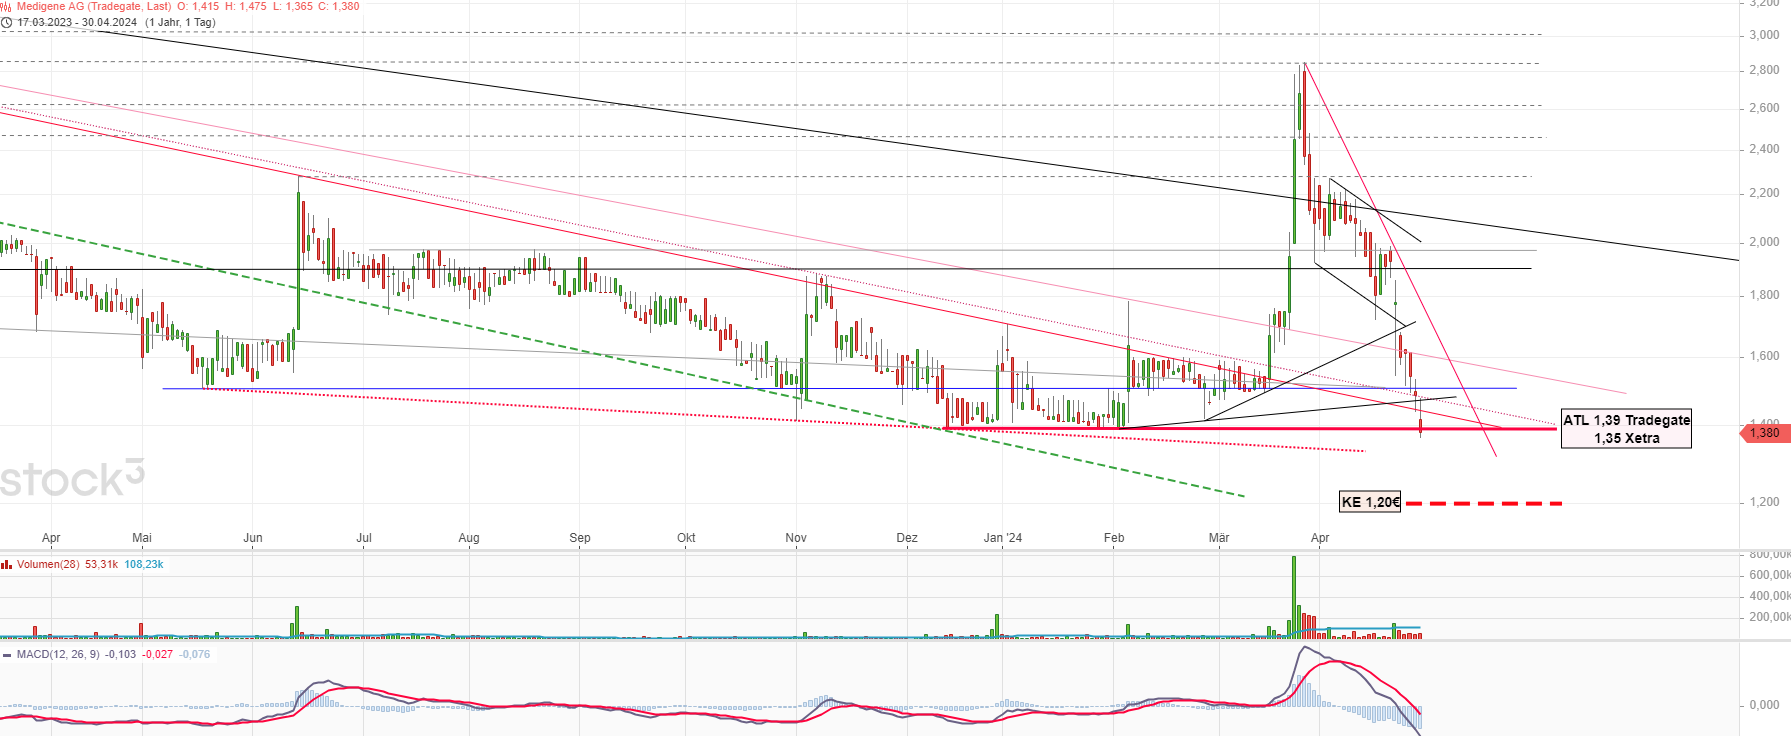This screenshot has height=736, width=1791.
Task: Click the 600,00k volume axis label
Action: coord(1769,575)
